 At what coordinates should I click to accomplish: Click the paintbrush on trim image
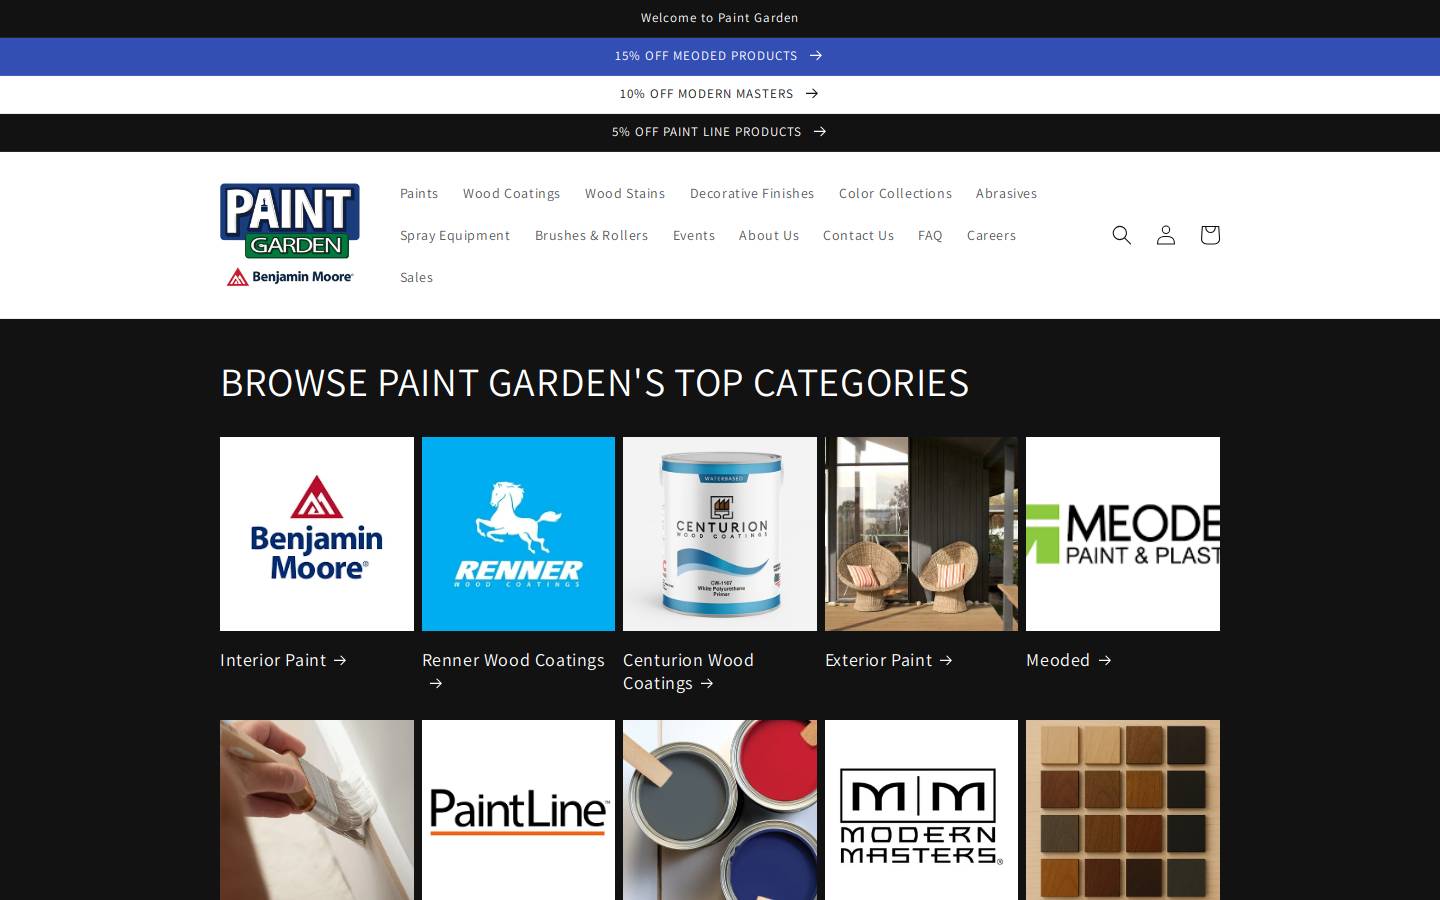[x=317, y=810]
